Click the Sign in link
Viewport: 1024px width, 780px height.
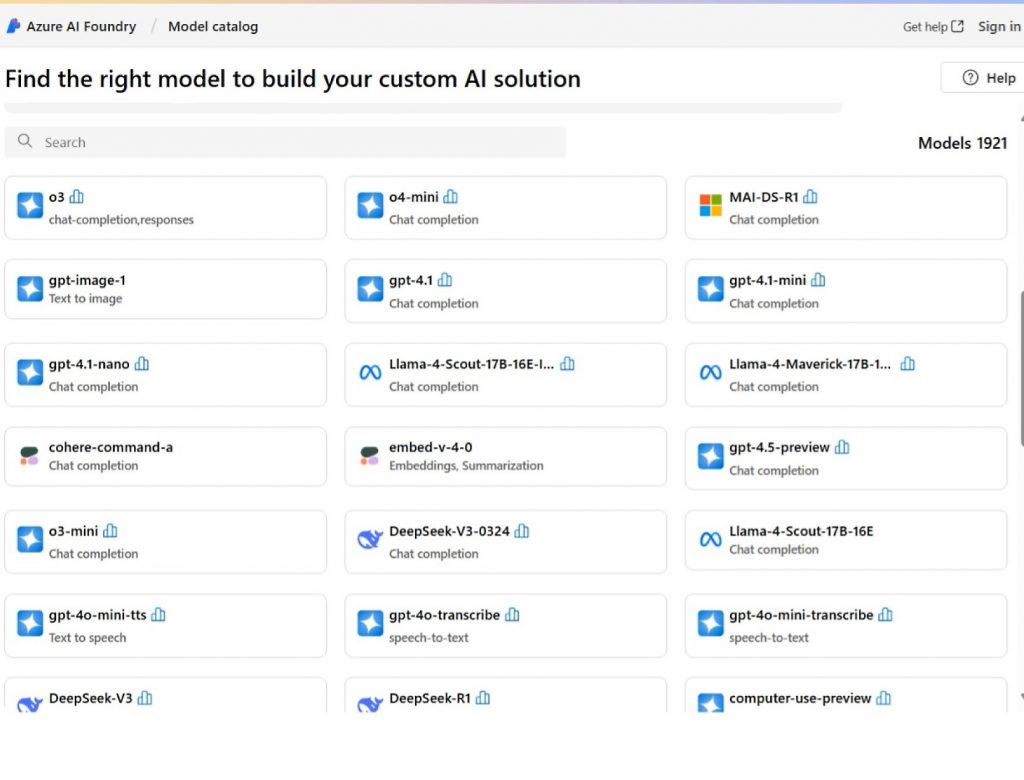coord(999,27)
